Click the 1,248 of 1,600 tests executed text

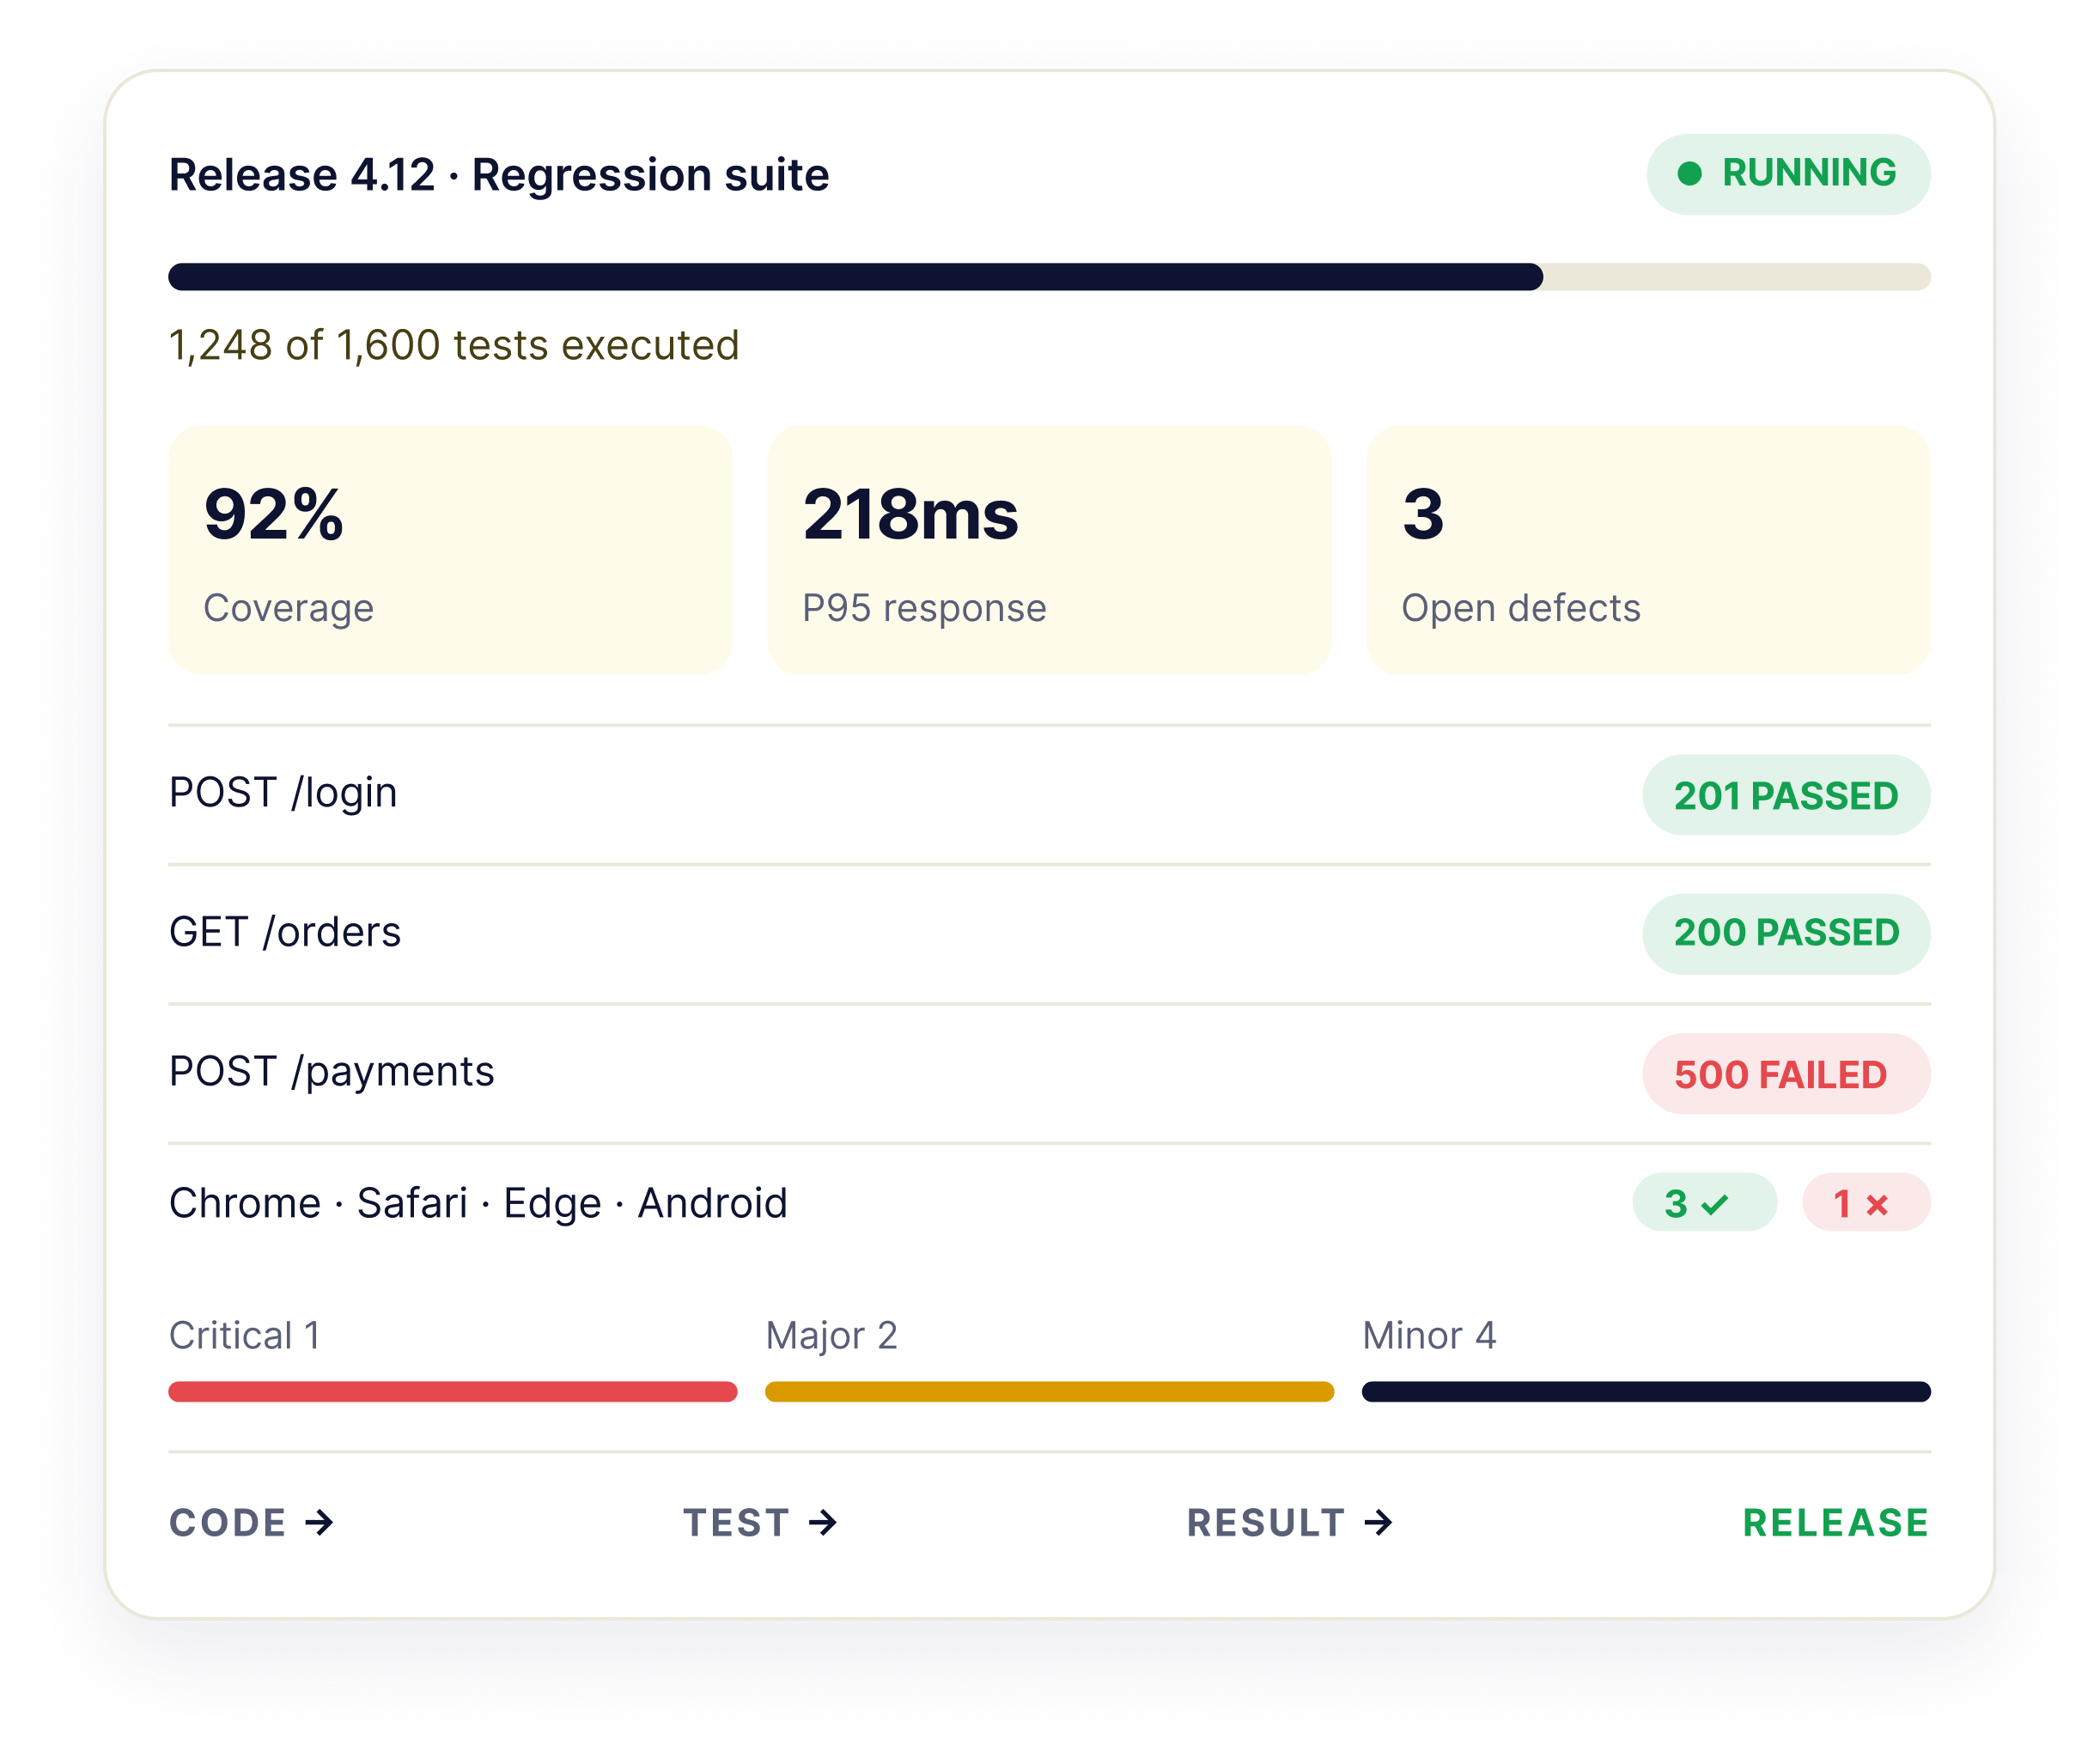point(454,346)
